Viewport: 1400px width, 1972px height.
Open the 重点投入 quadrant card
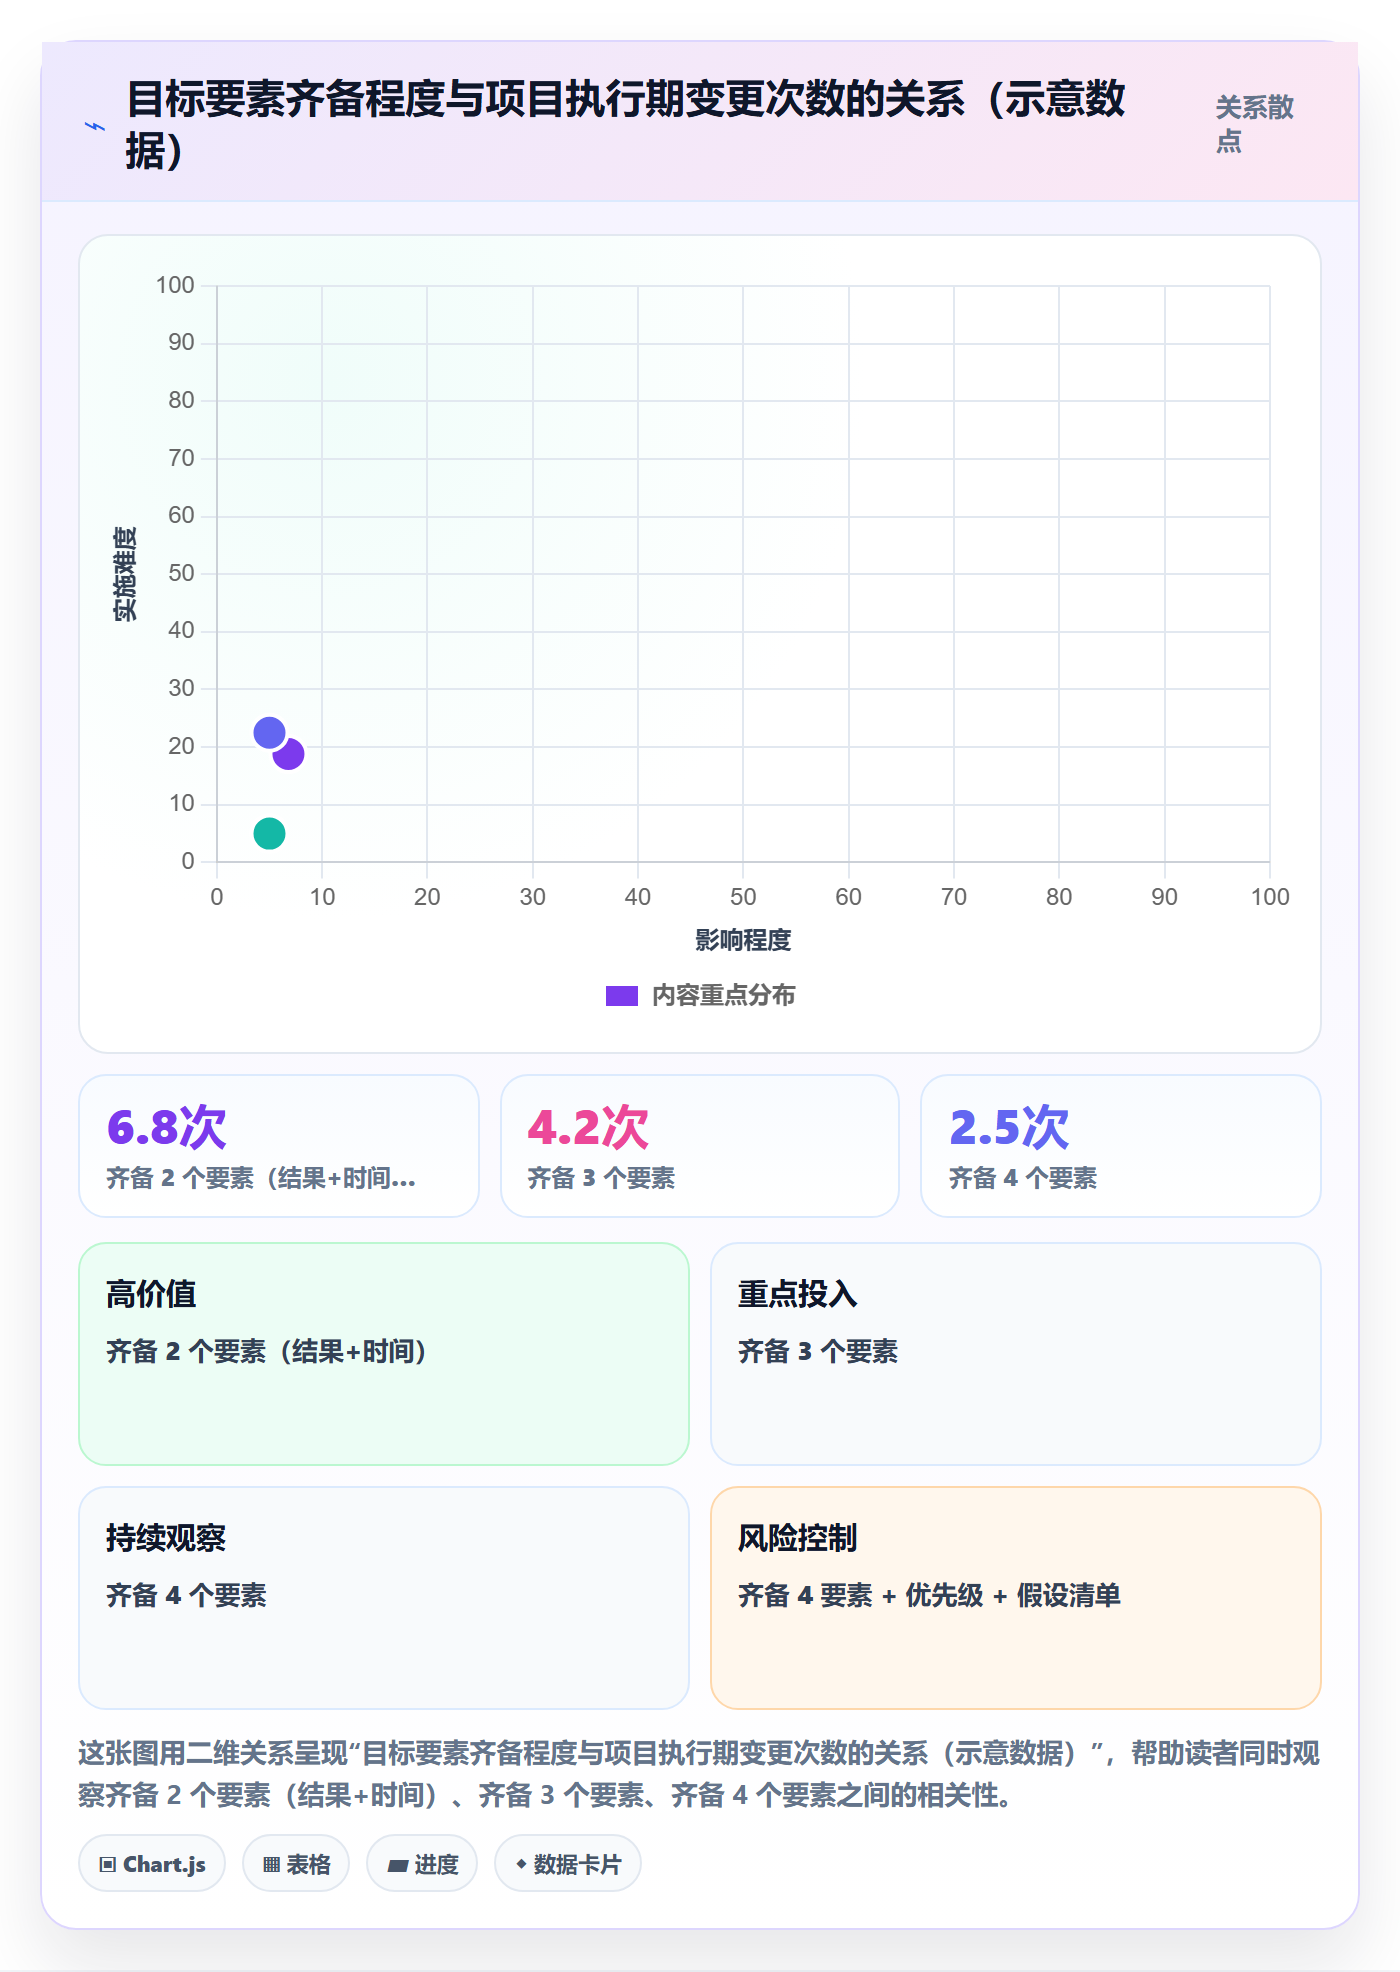click(x=1016, y=1354)
